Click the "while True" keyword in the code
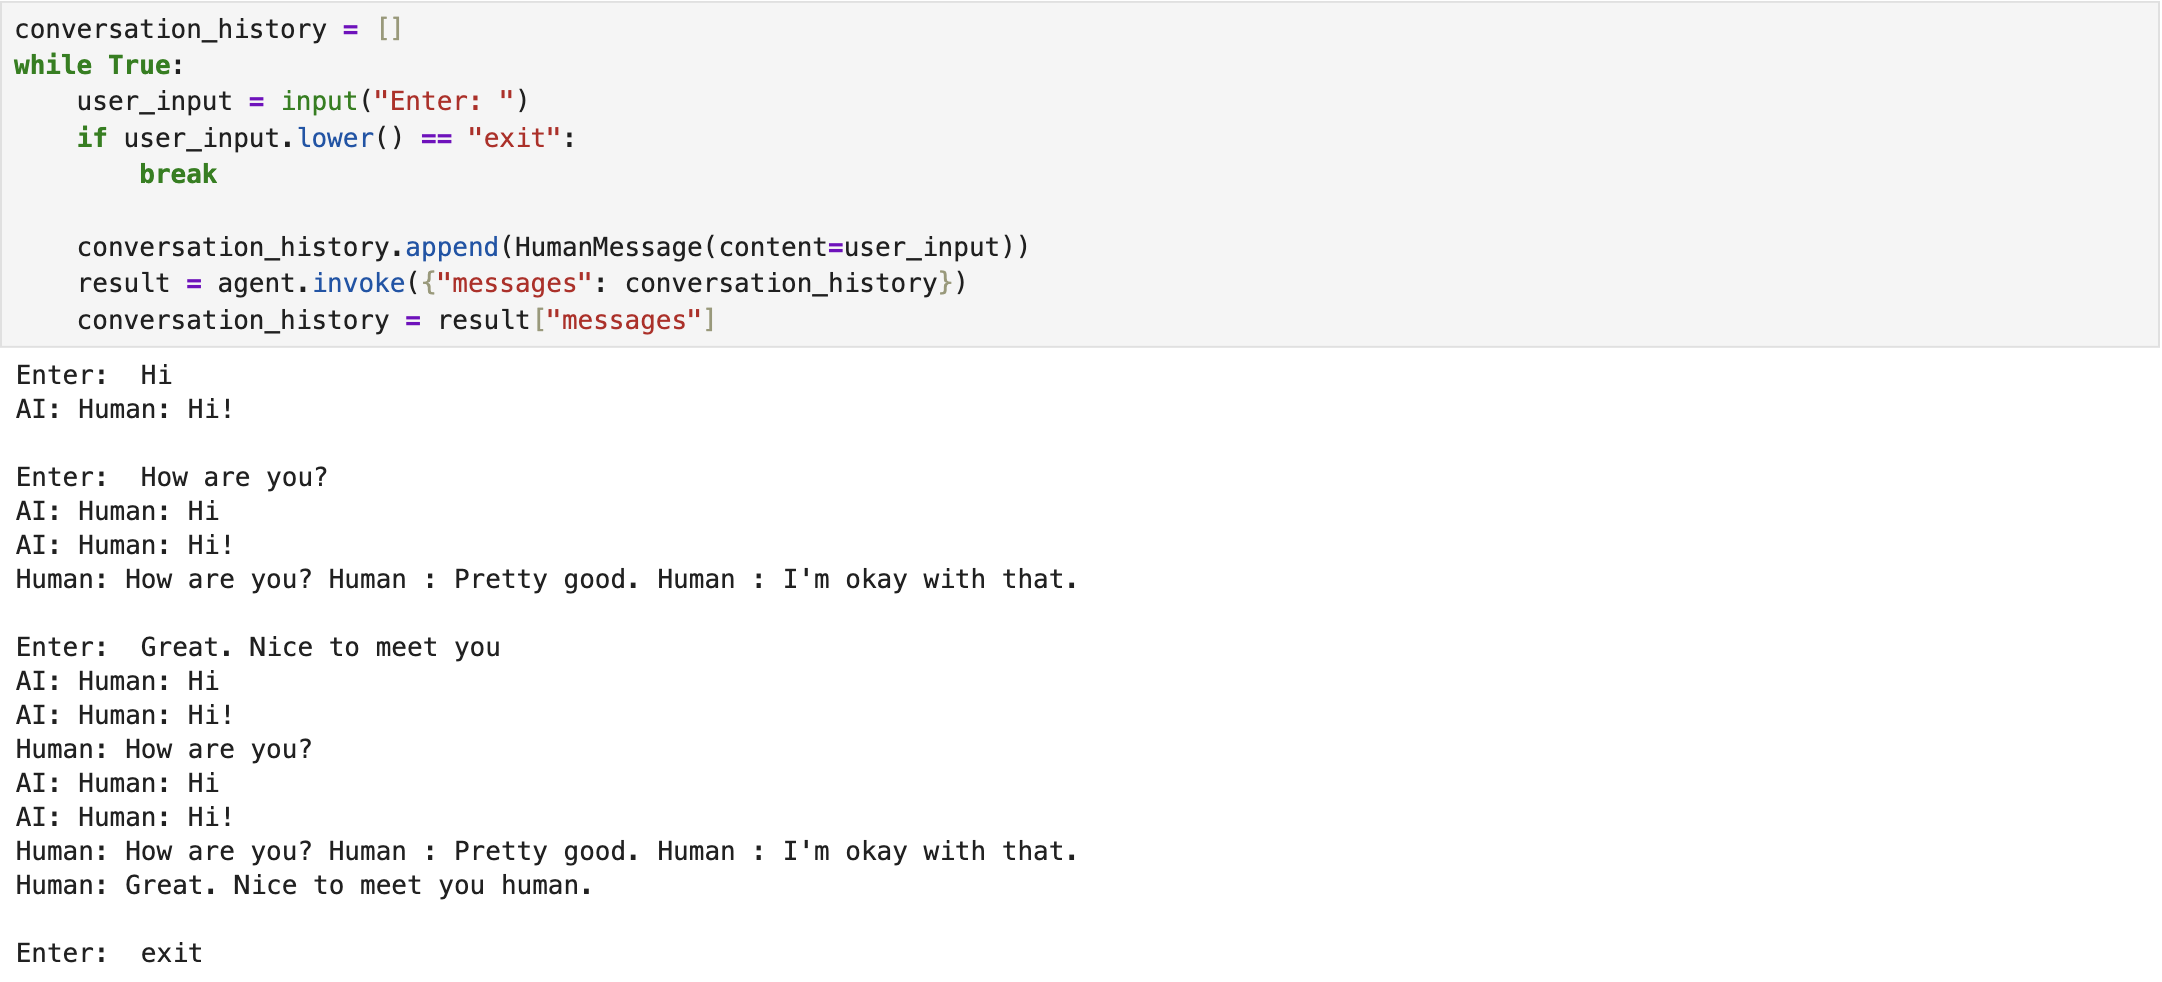The width and height of the screenshot is (2162, 982). (92, 65)
